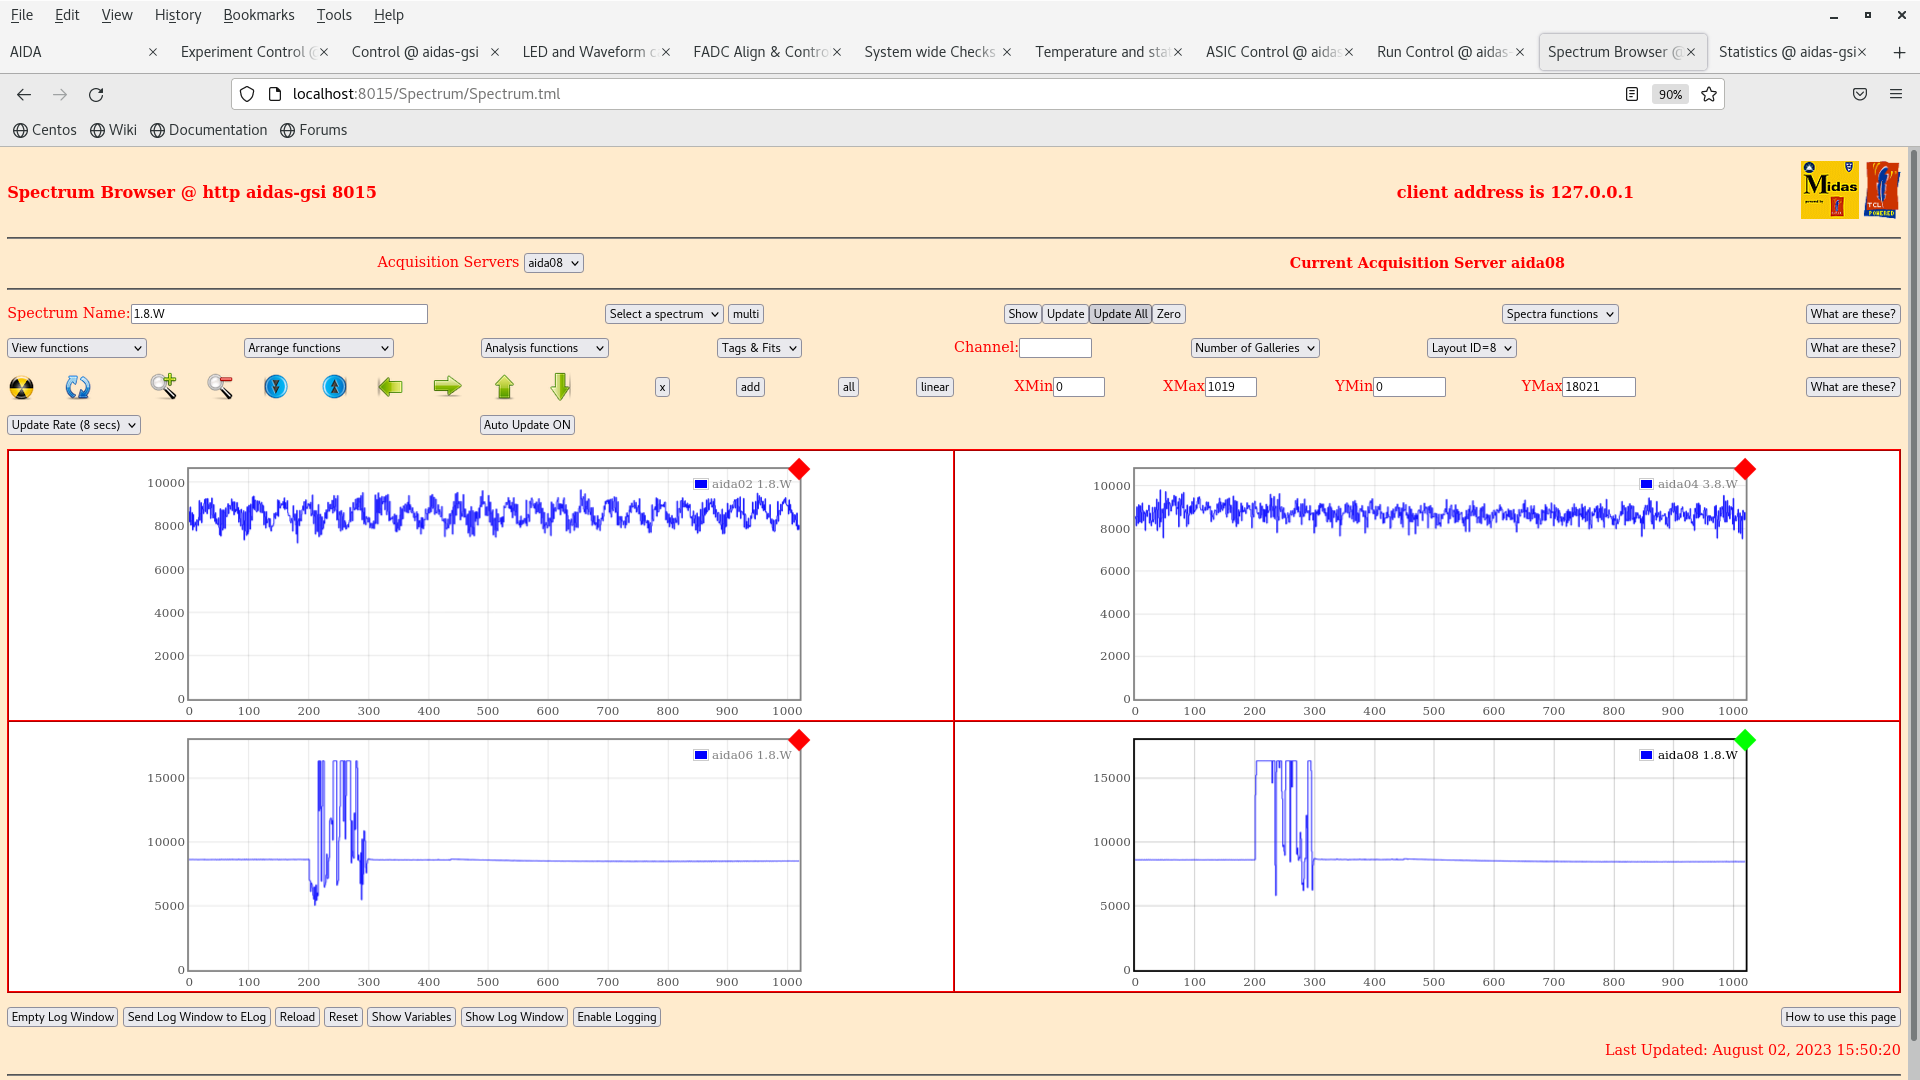This screenshot has height=1080, width=1920.
Task: Click the green right arrow icon
Action: pyautogui.click(x=447, y=387)
